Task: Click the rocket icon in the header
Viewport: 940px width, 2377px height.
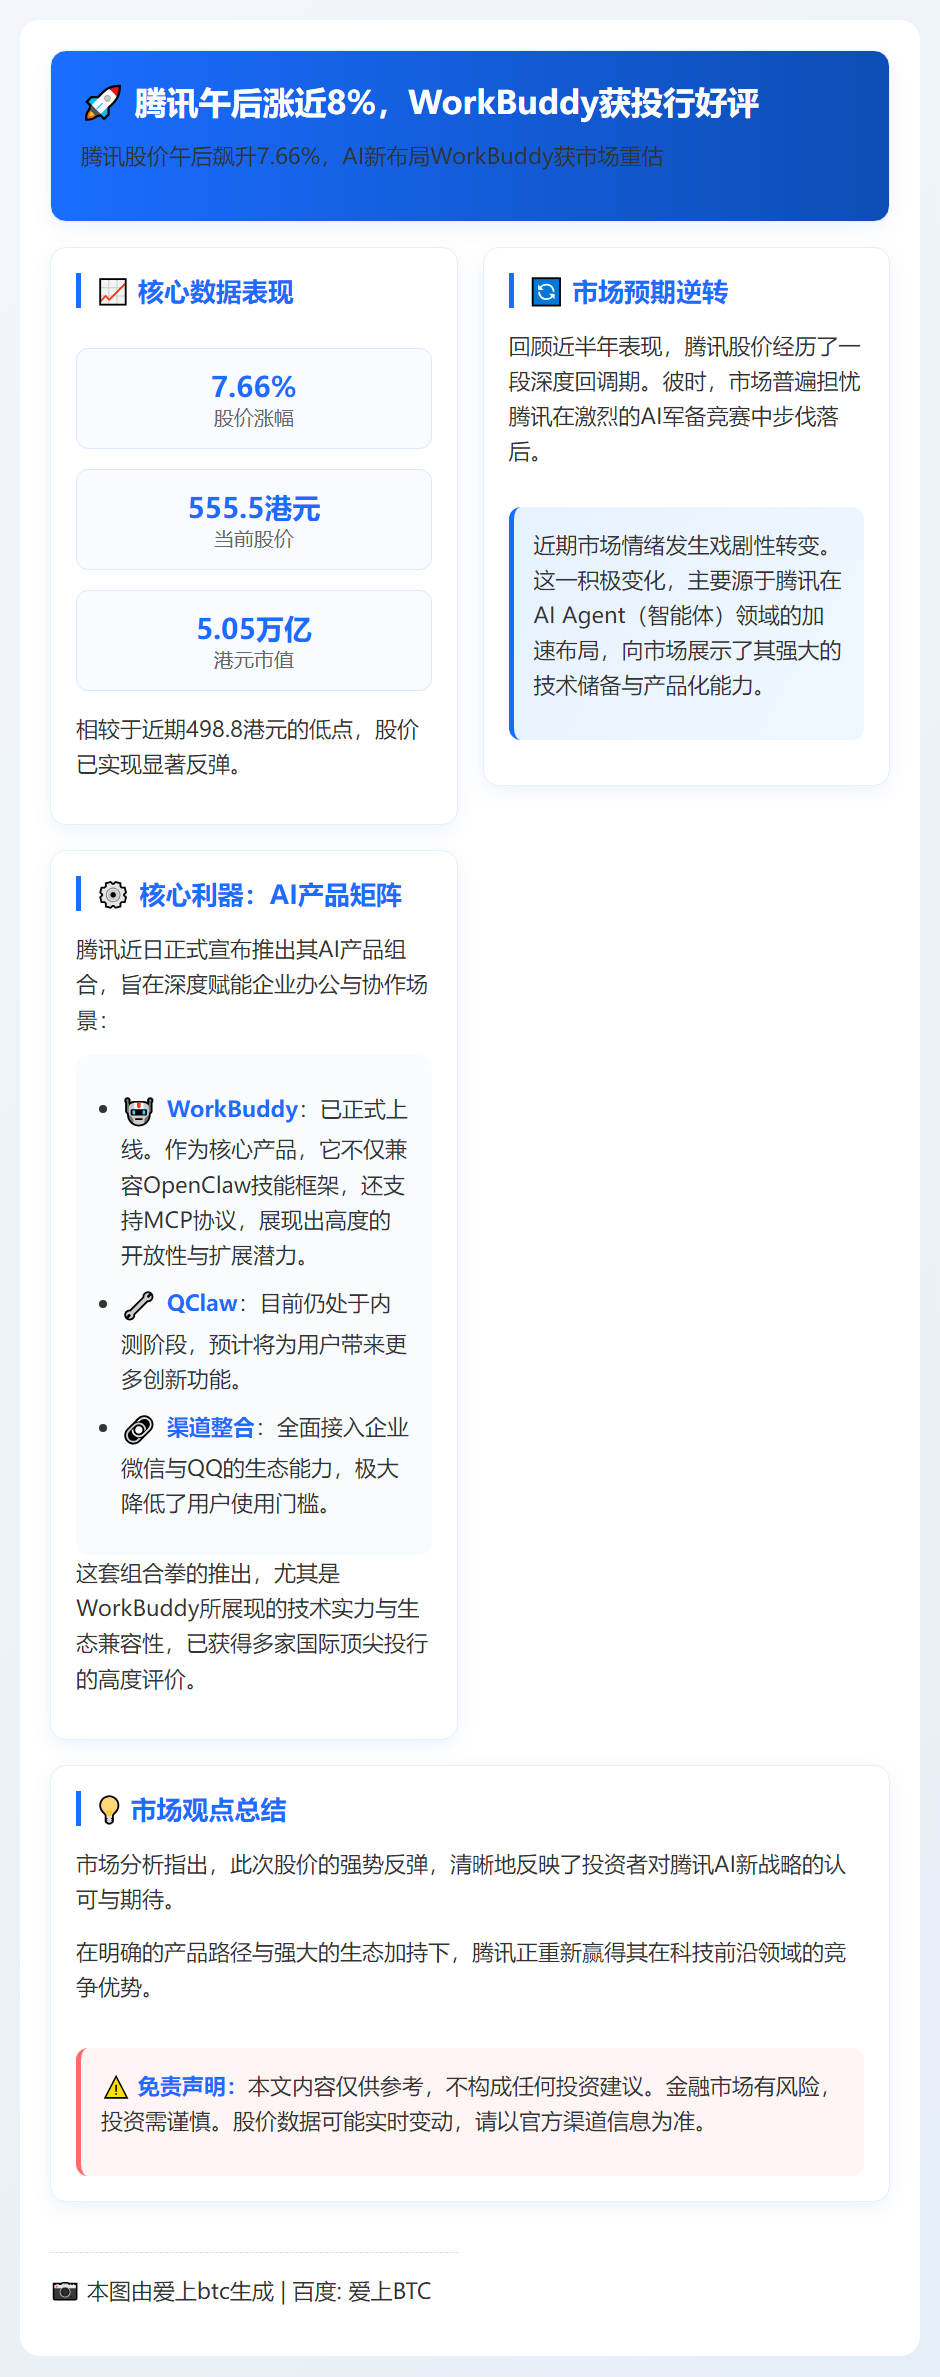Action: (103, 103)
